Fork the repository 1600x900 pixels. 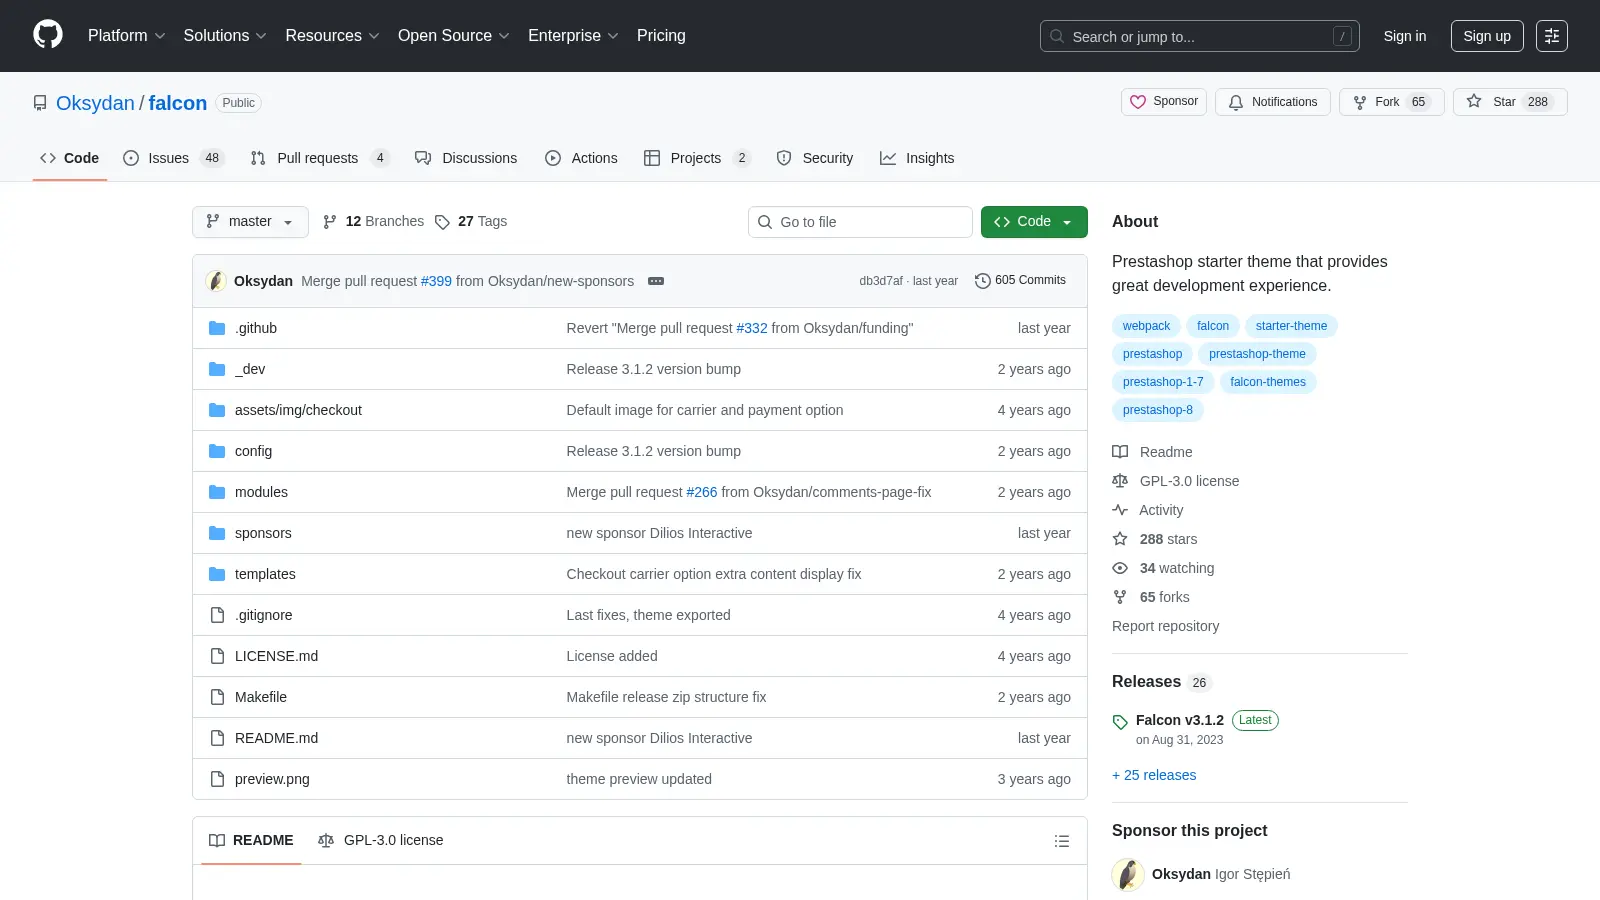tap(1391, 102)
